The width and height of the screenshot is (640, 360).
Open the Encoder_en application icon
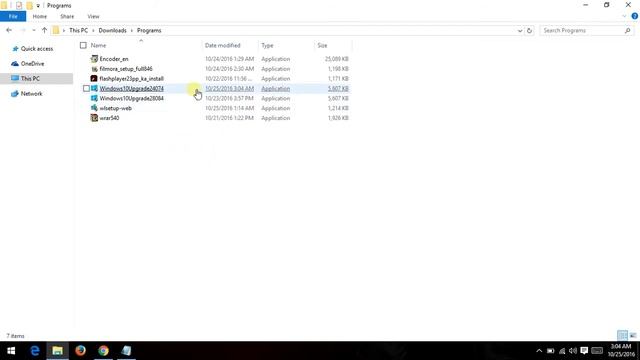94,59
